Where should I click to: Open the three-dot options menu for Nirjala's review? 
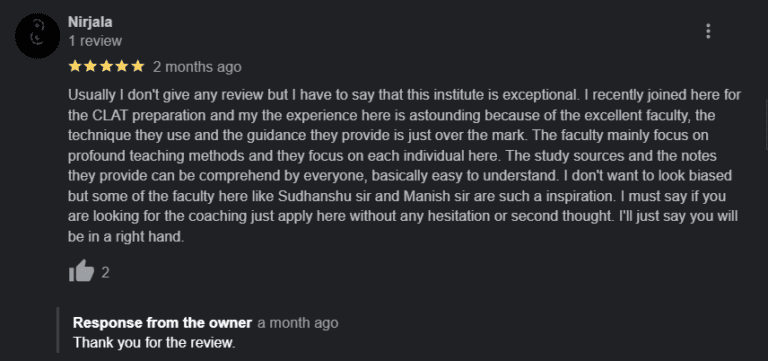pyautogui.click(x=708, y=31)
